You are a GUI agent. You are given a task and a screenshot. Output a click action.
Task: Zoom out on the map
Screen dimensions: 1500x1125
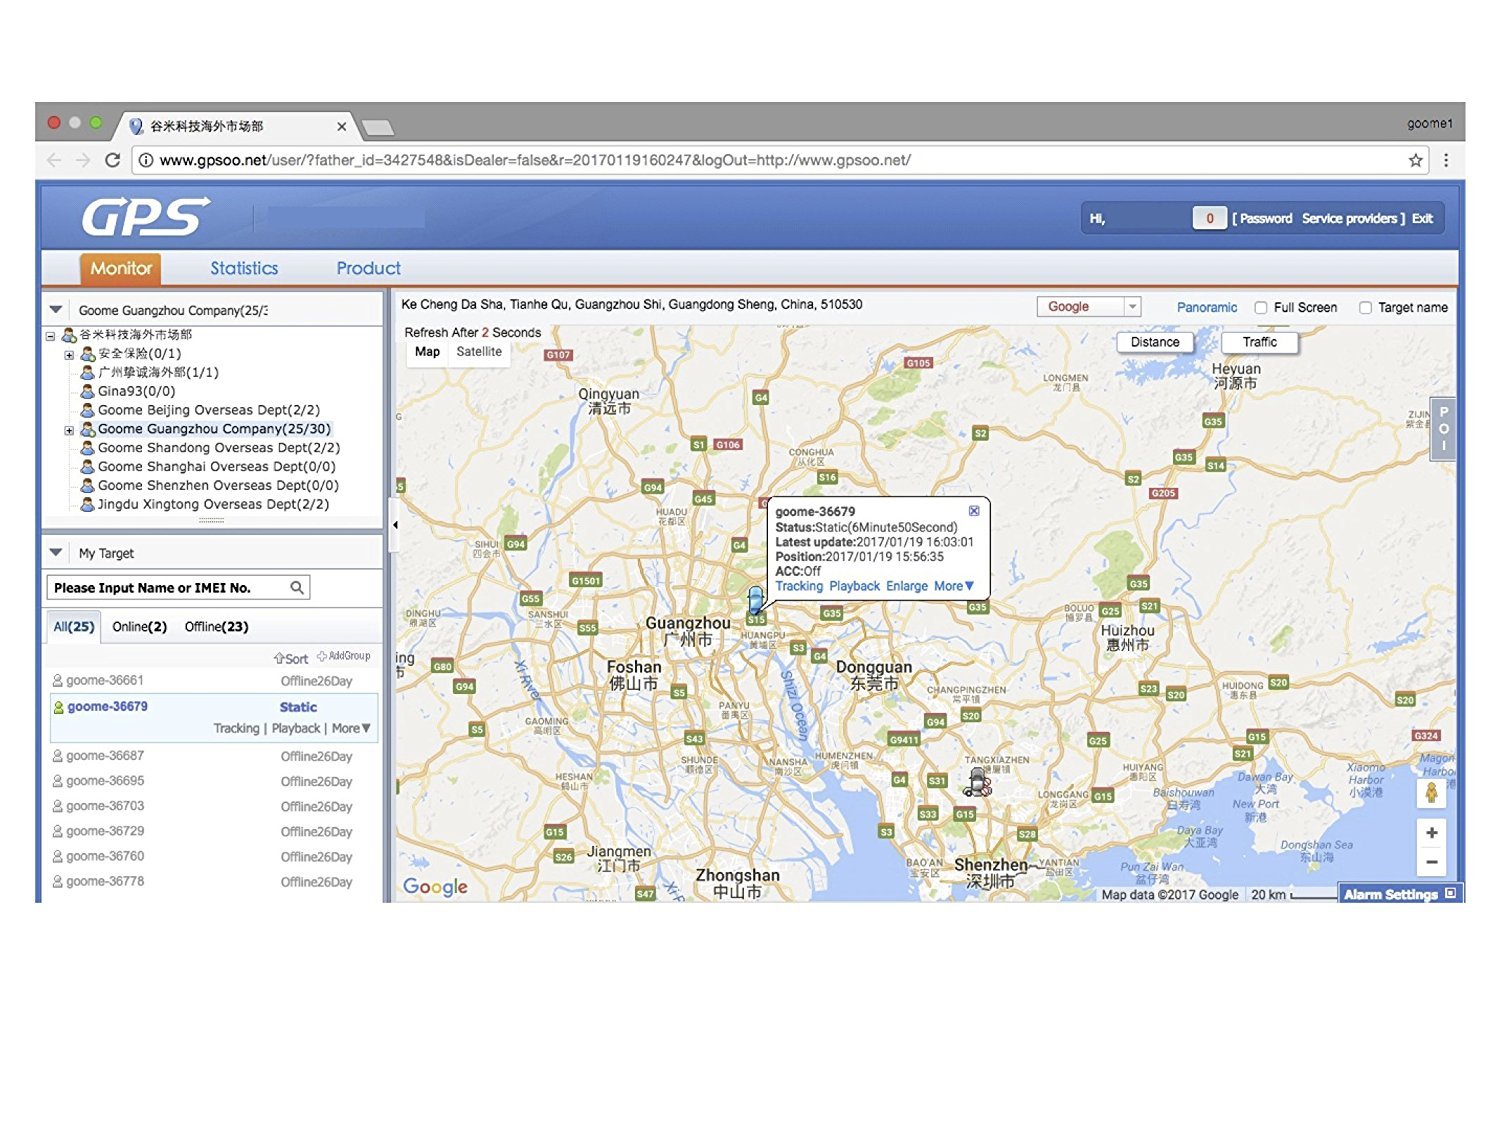click(x=1432, y=862)
